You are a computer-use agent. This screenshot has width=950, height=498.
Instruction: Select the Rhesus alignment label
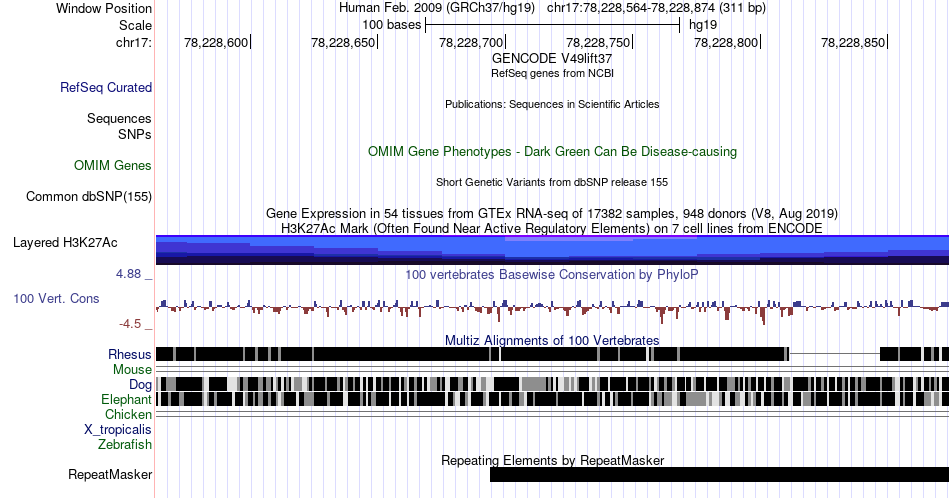coord(130,354)
